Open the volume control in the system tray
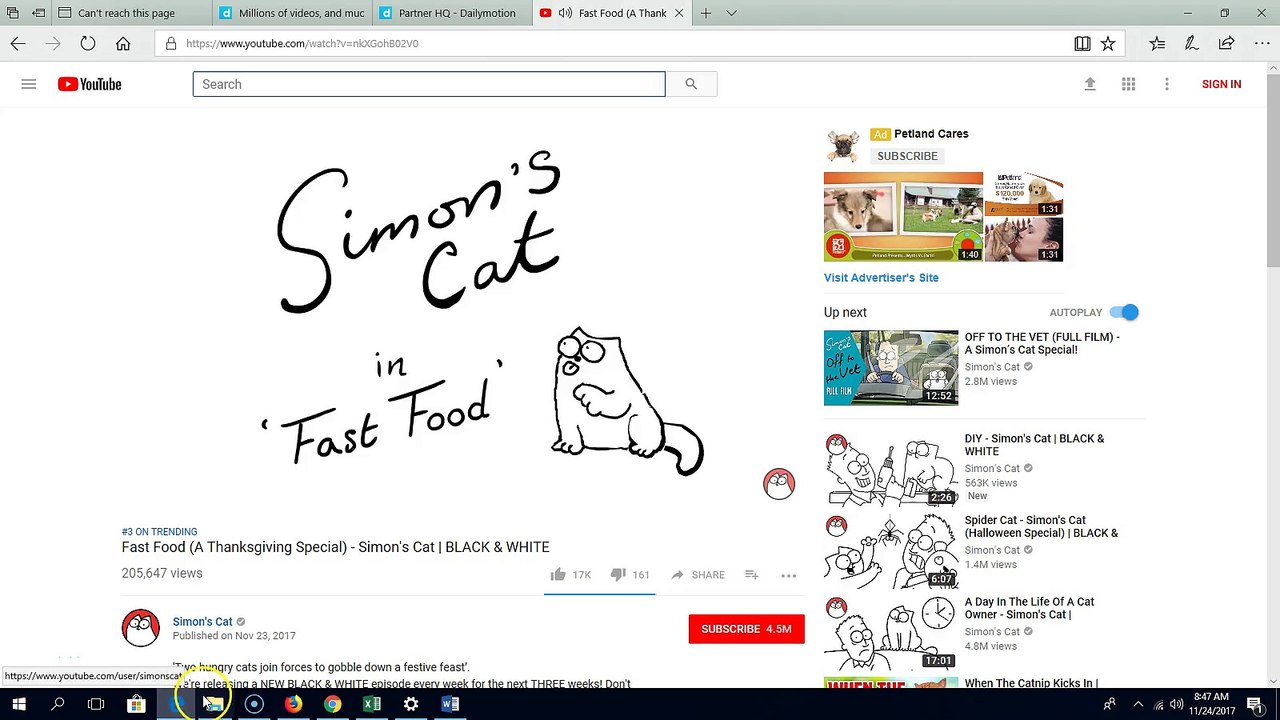This screenshot has height=720, width=1280. (x=1176, y=704)
